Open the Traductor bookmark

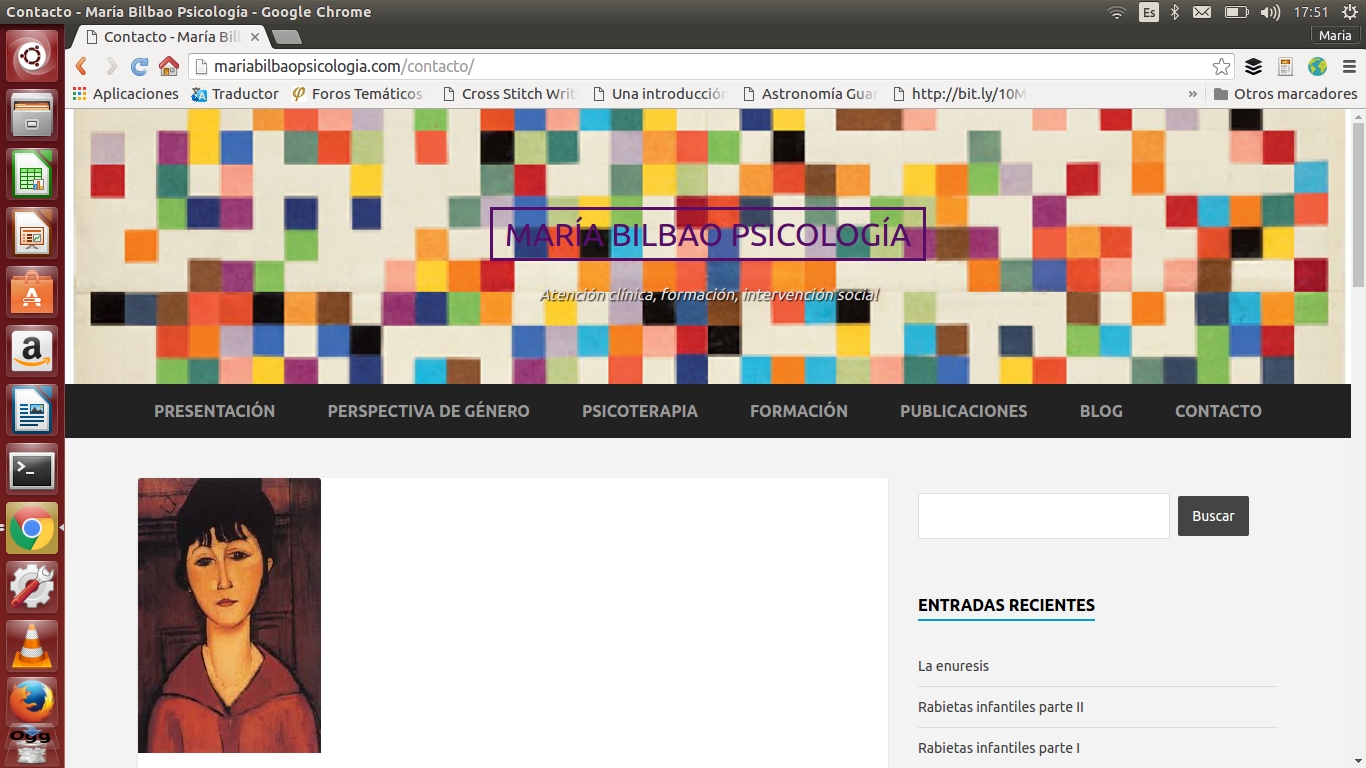[236, 94]
